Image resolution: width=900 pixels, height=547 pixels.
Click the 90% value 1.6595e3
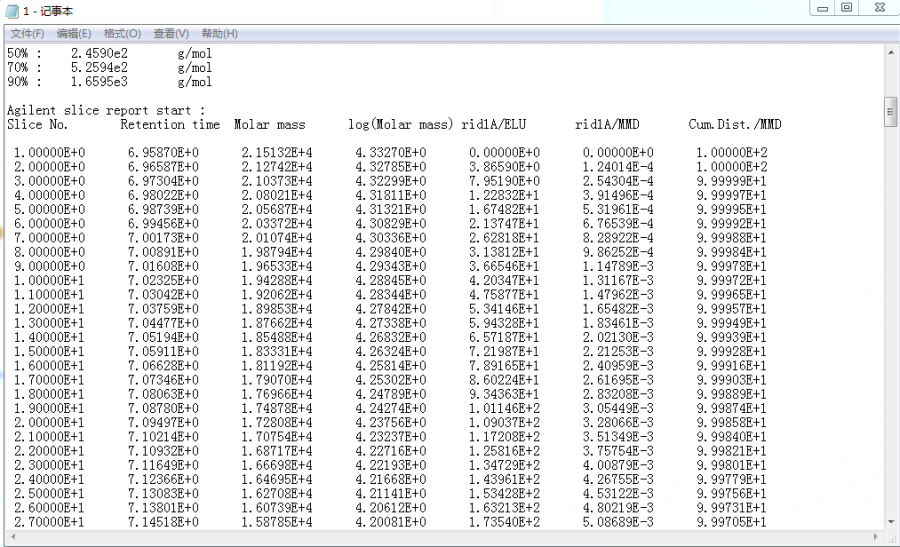99,82
